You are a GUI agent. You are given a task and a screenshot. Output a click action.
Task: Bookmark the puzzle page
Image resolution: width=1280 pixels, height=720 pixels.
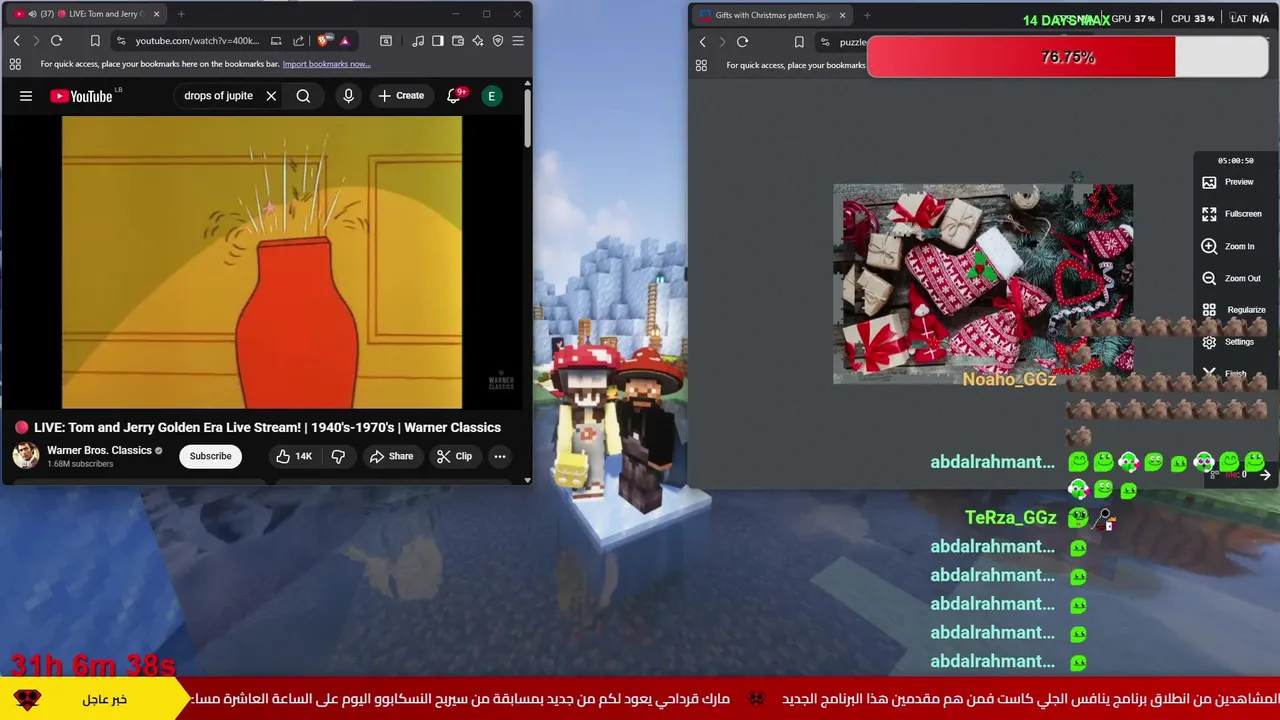799,42
